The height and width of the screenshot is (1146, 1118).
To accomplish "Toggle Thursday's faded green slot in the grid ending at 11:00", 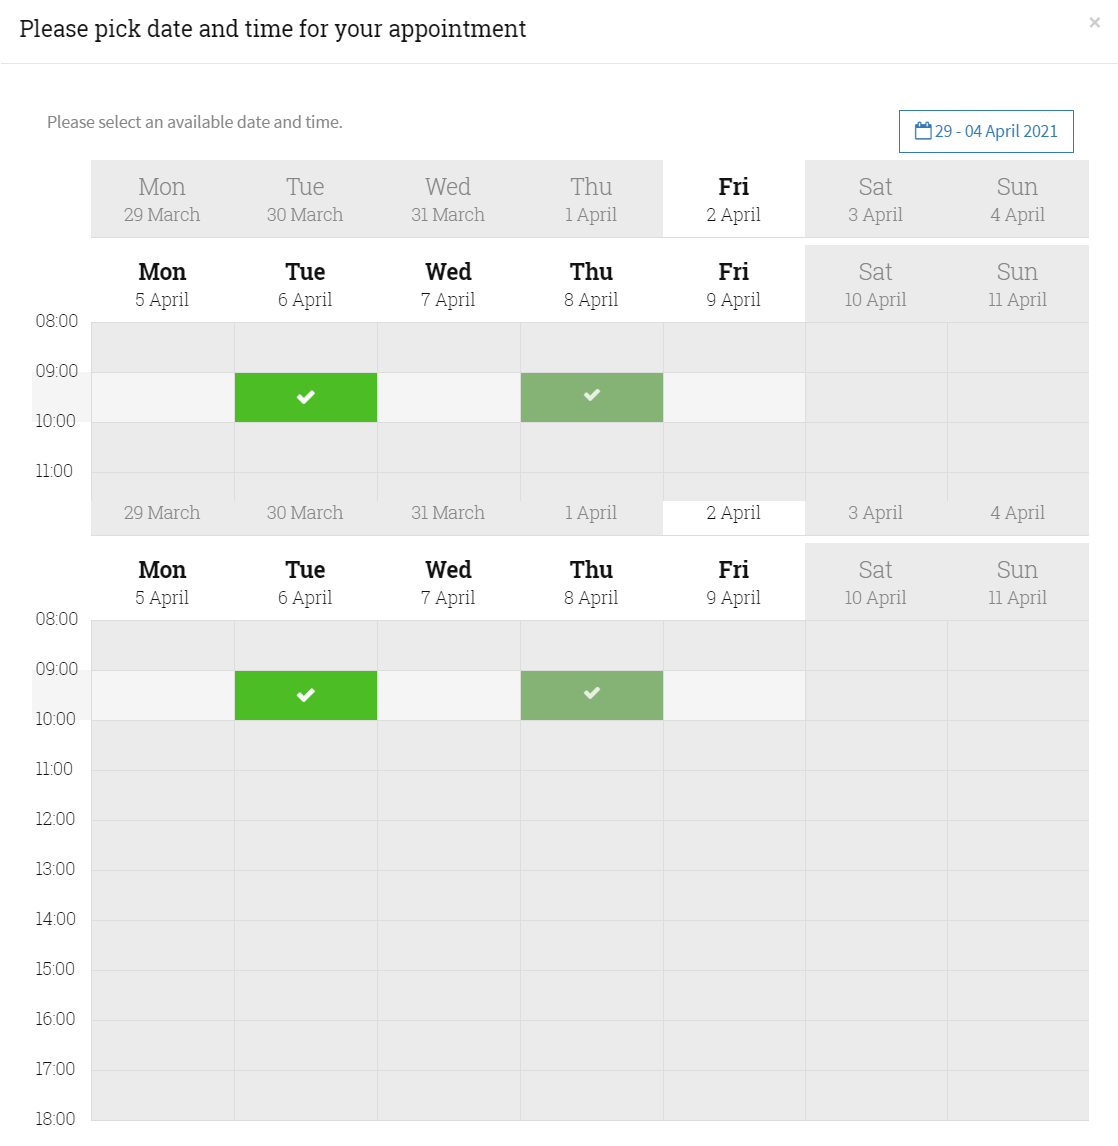I will [x=592, y=397].
